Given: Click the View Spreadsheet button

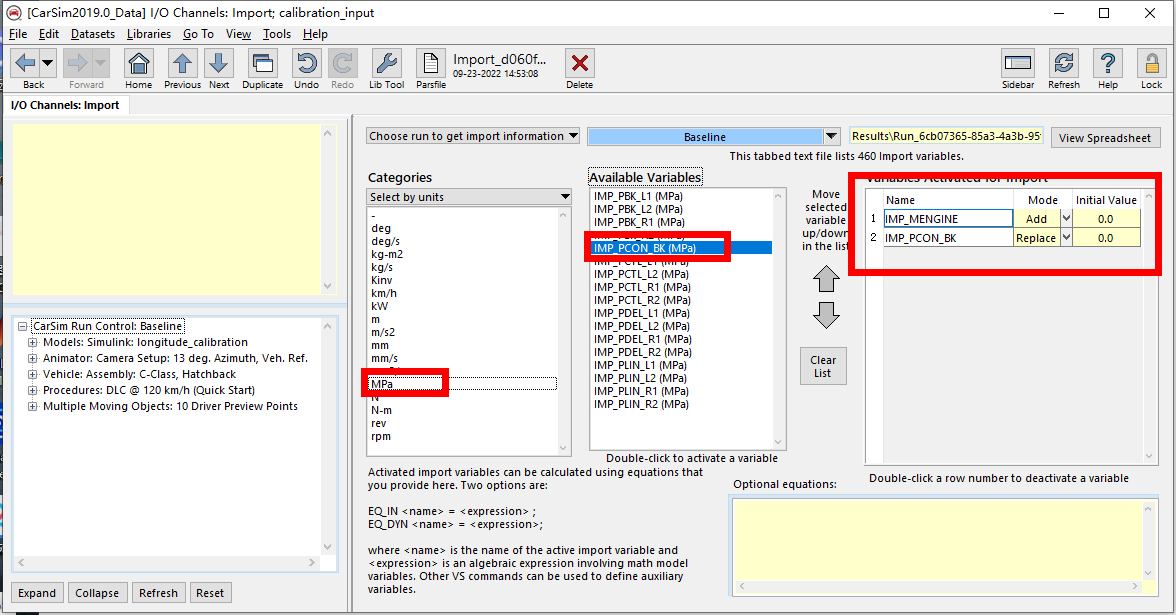Looking at the screenshot, I should click(1105, 137).
